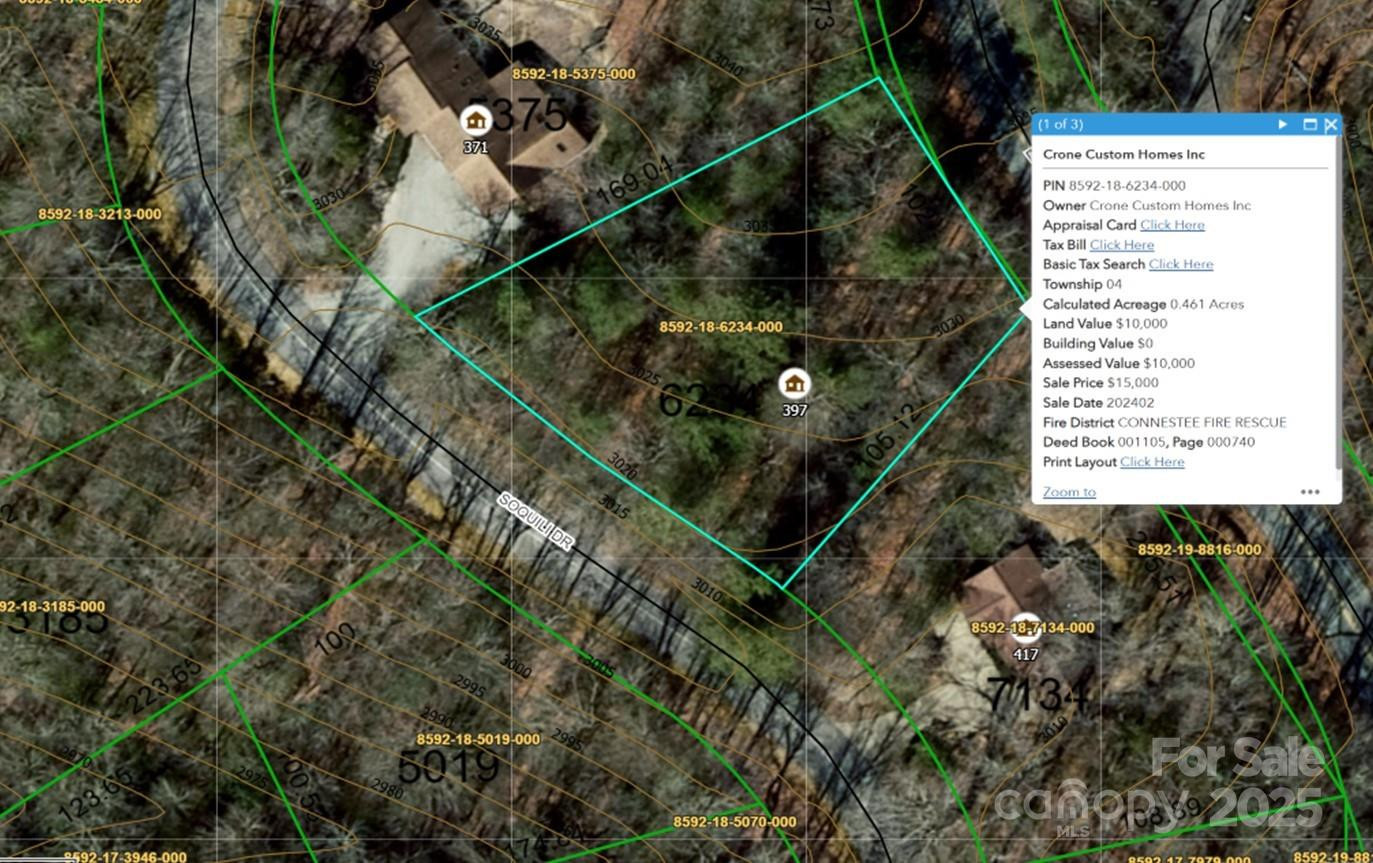Click the next feature arrow in the popup header

click(1283, 124)
